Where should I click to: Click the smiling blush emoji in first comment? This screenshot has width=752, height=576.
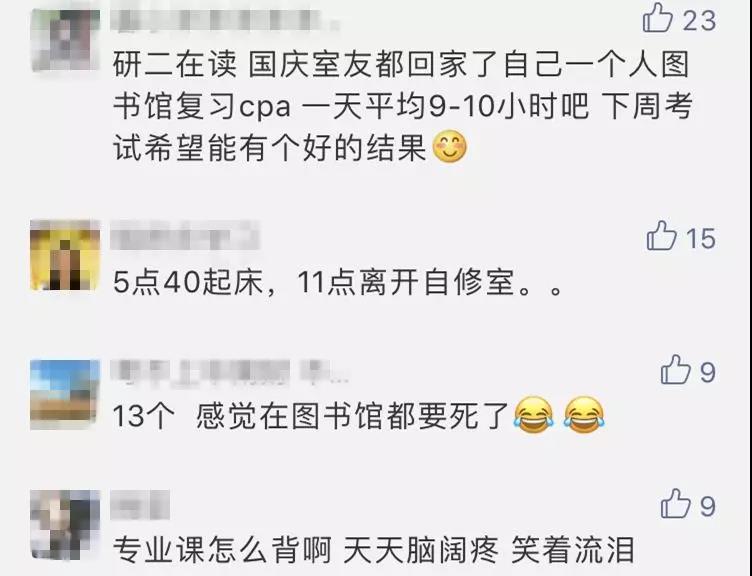pyautogui.click(x=449, y=146)
